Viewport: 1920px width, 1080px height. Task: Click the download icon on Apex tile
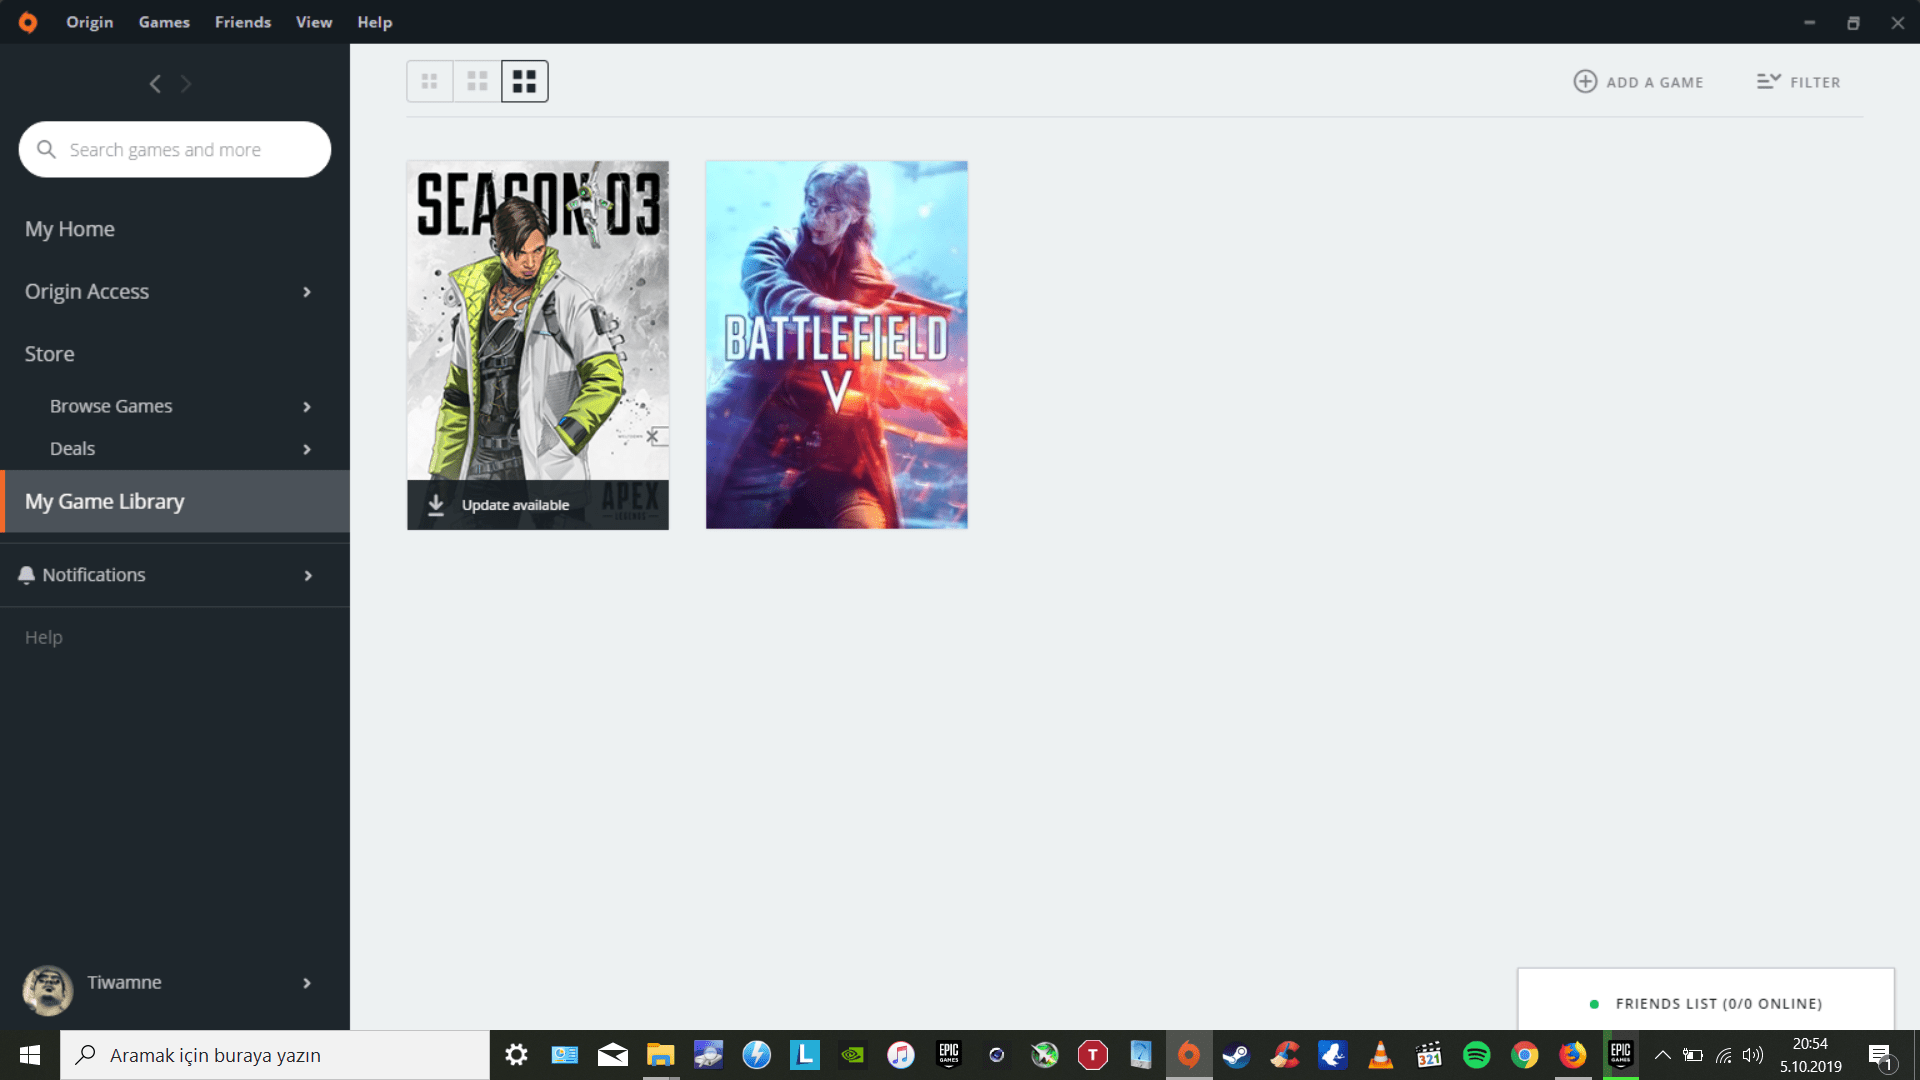436,505
